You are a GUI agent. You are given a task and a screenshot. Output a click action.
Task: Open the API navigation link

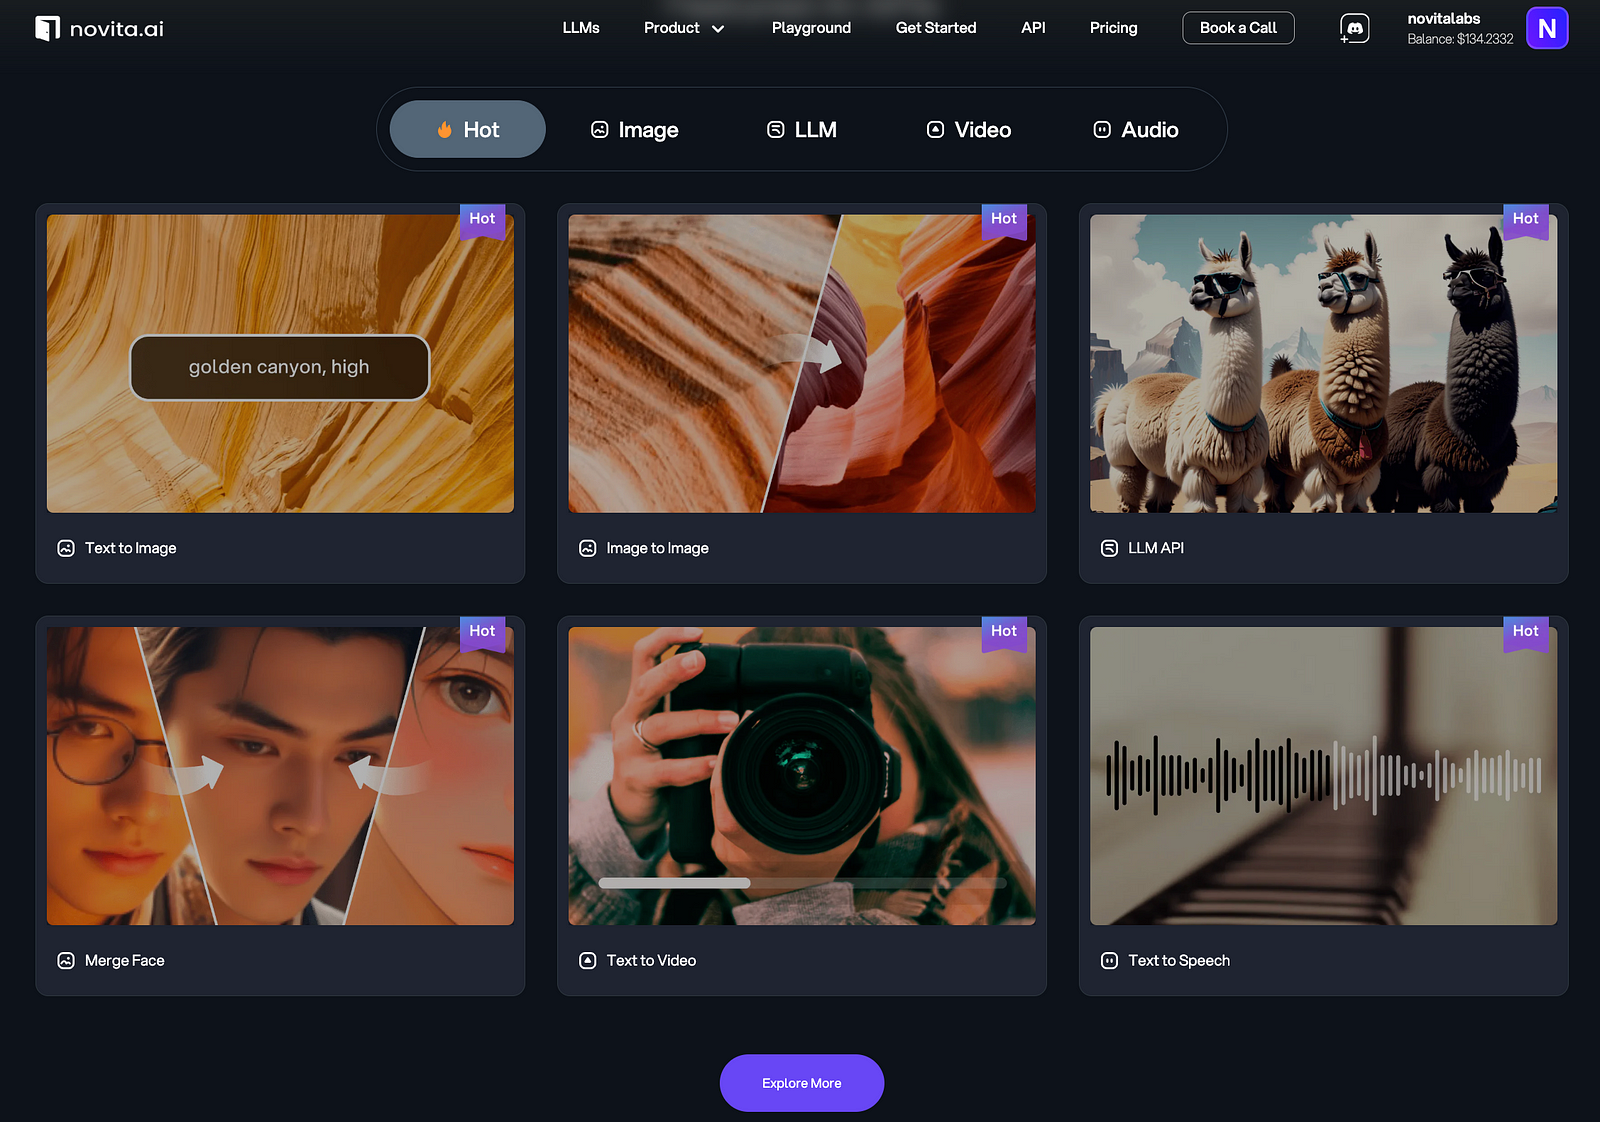click(x=1033, y=28)
